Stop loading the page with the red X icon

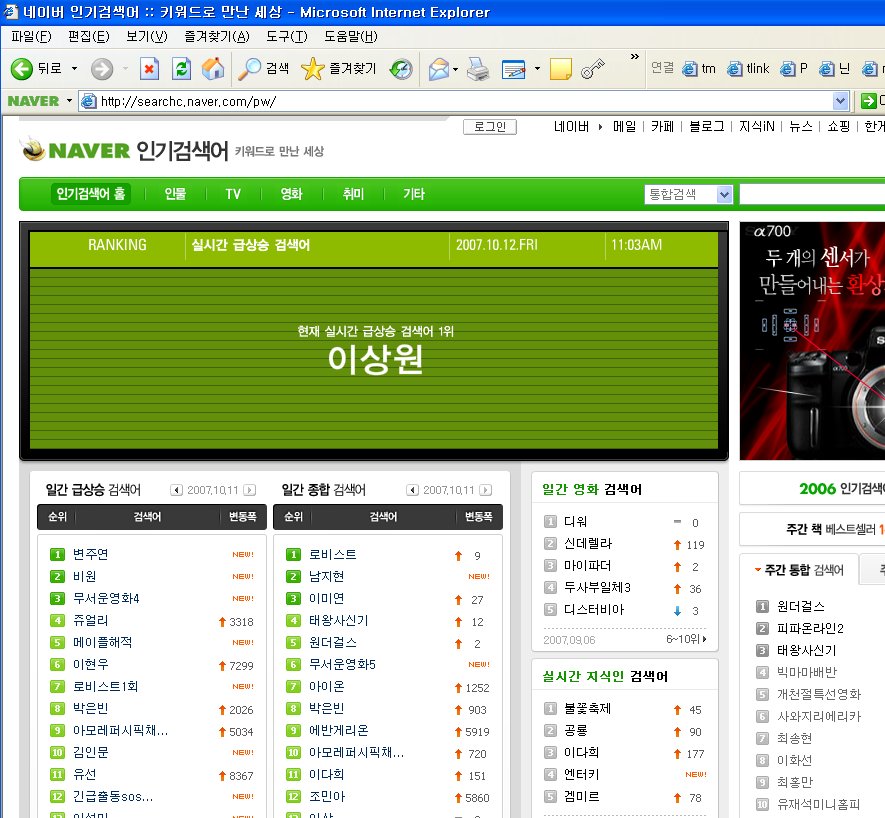point(149,69)
